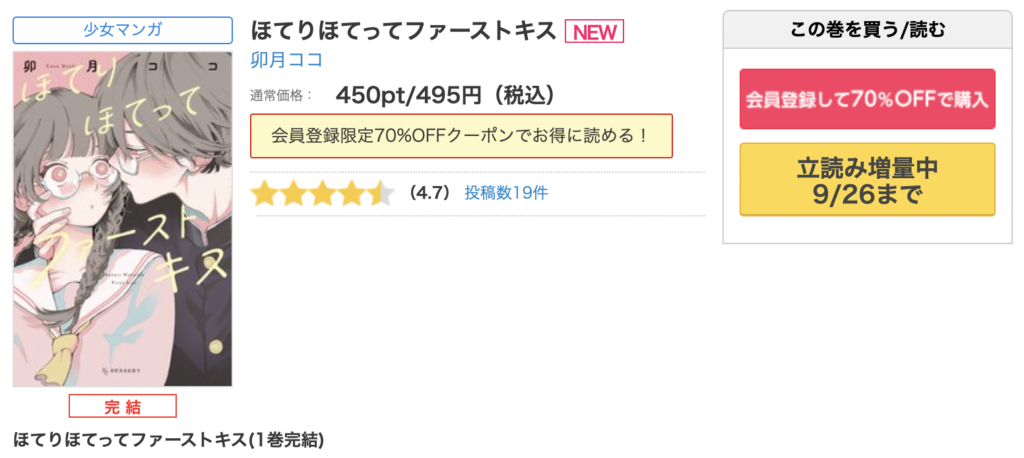Click the red 完結 badge below cover

[122, 406]
